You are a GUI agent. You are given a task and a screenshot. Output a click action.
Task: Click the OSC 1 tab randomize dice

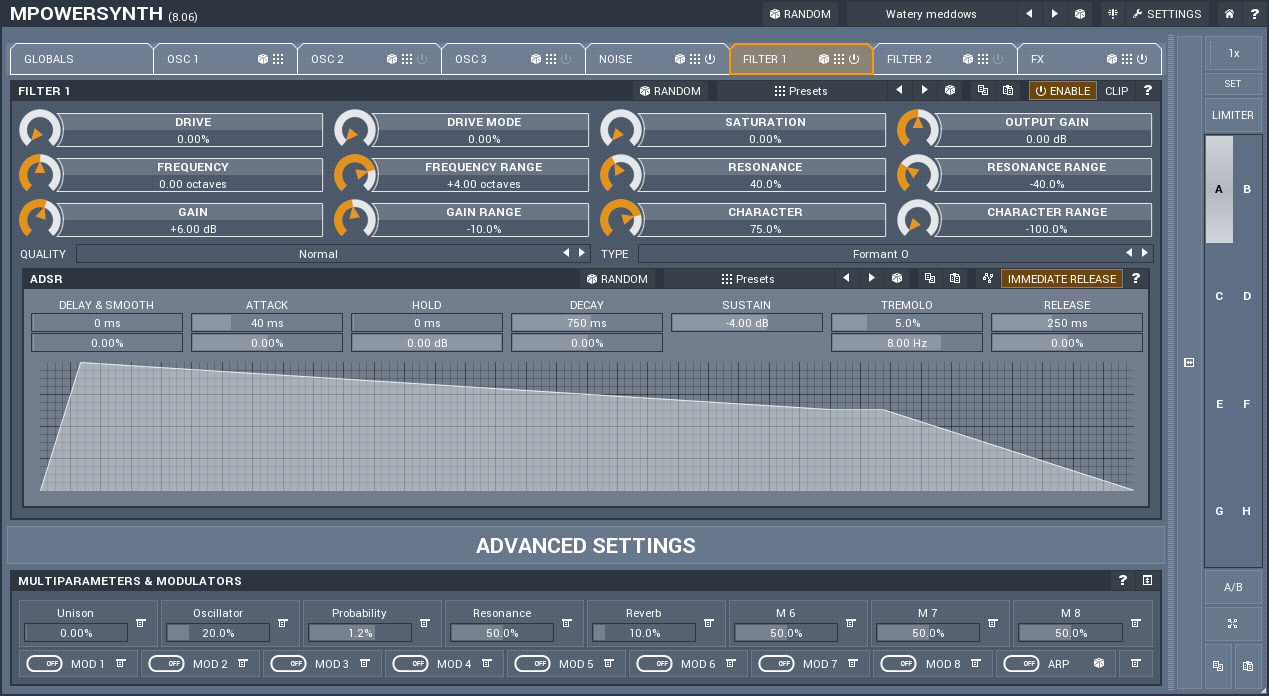coord(263,59)
